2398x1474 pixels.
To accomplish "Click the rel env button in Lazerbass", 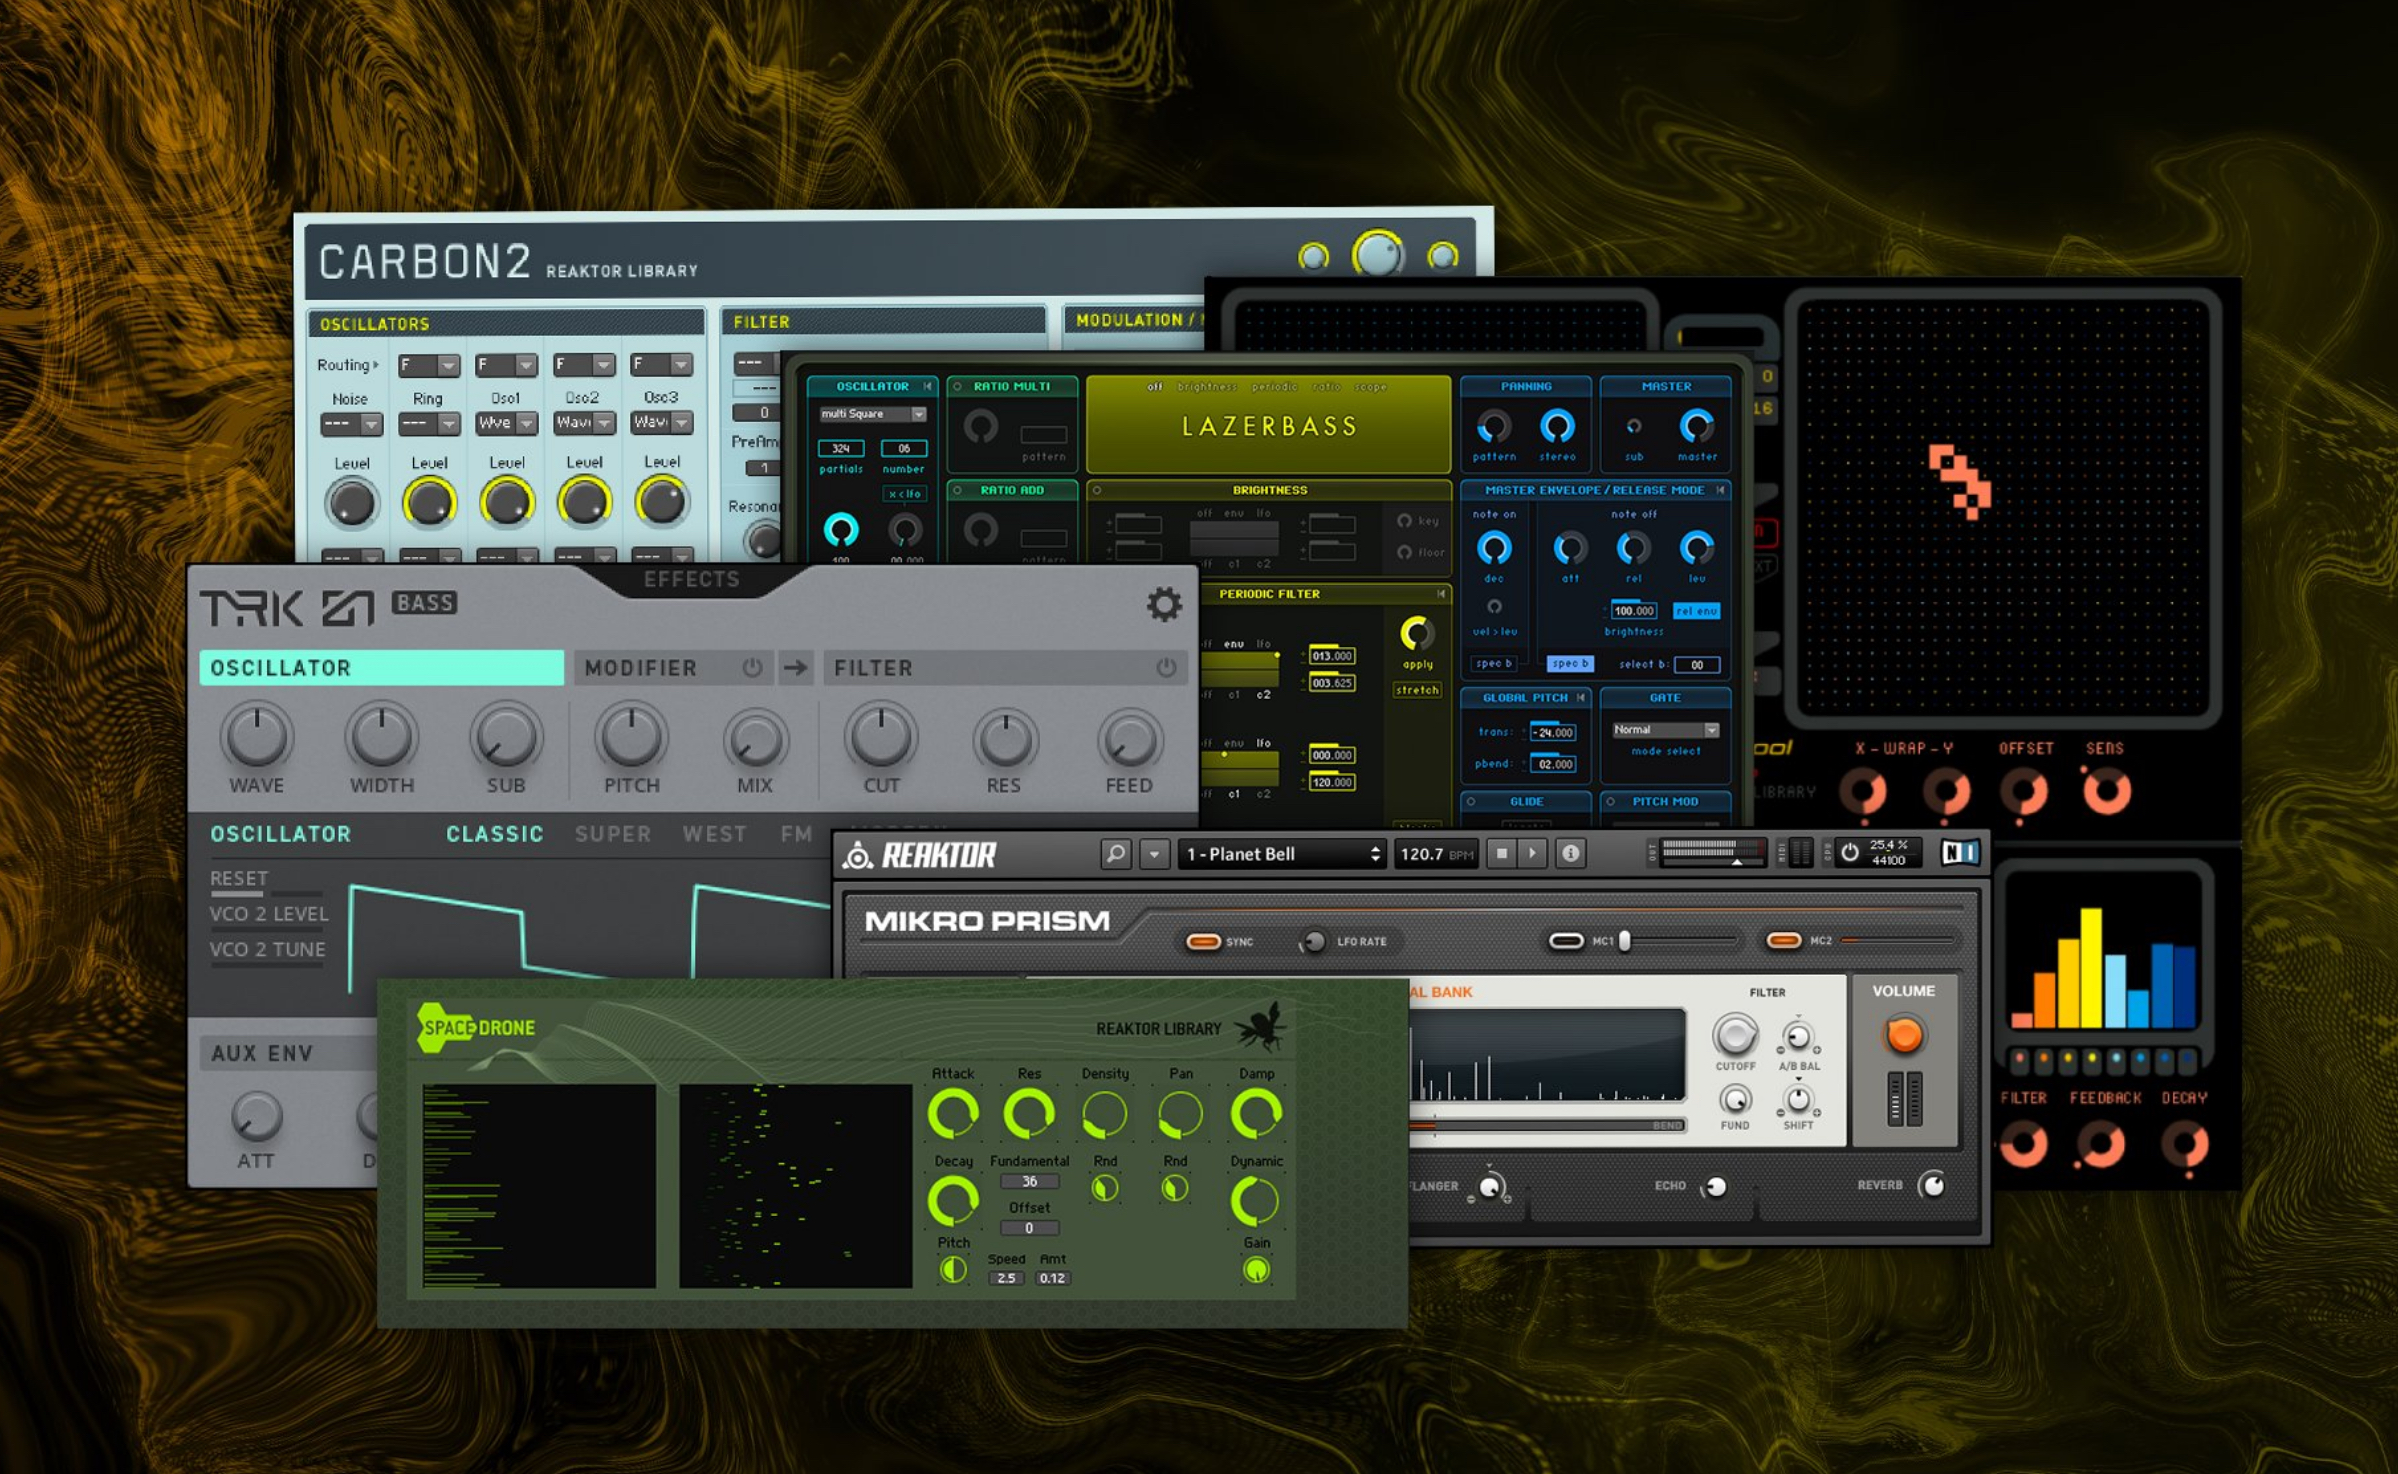I will click(1696, 611).
